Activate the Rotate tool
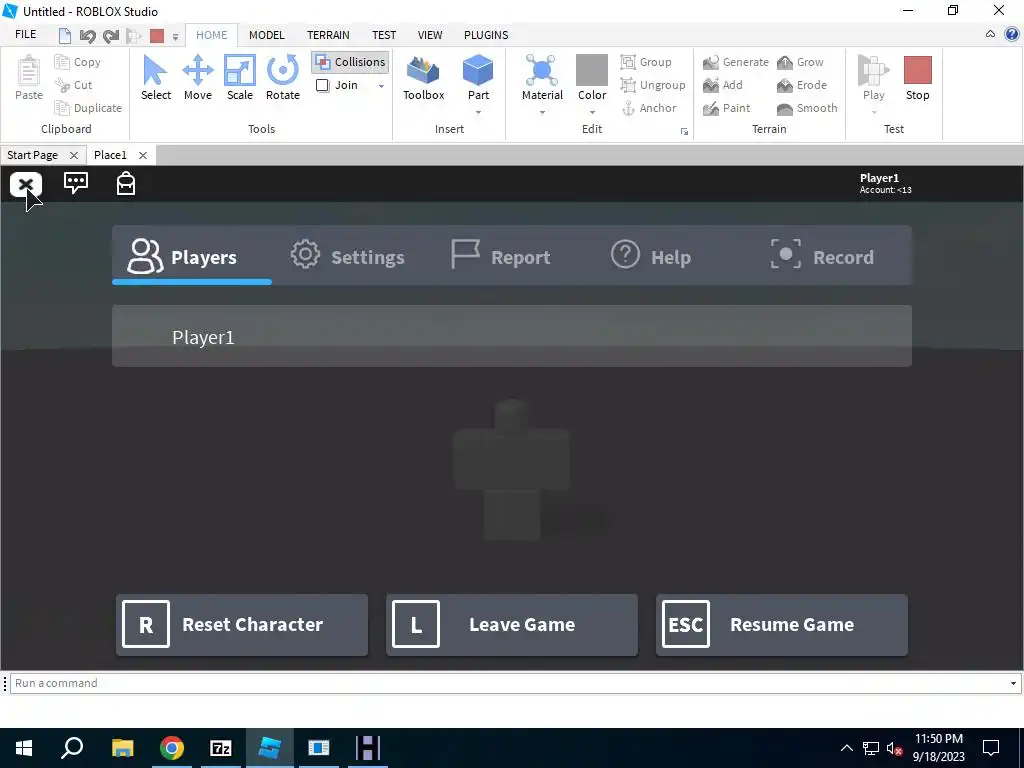Viewport: 1024px width, 768px height. tap(283, 78)
